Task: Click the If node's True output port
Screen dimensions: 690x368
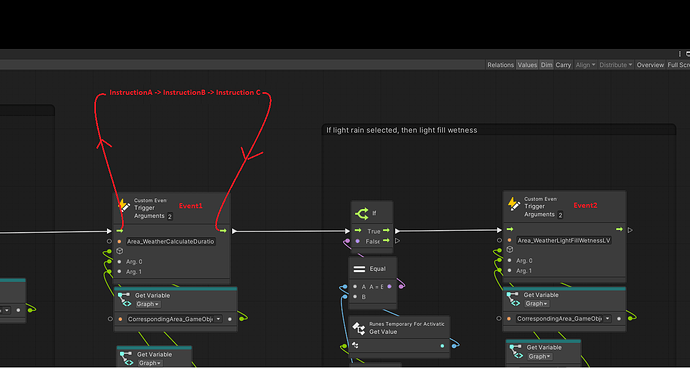Action: pyautogui.click(x=386, y=231)
